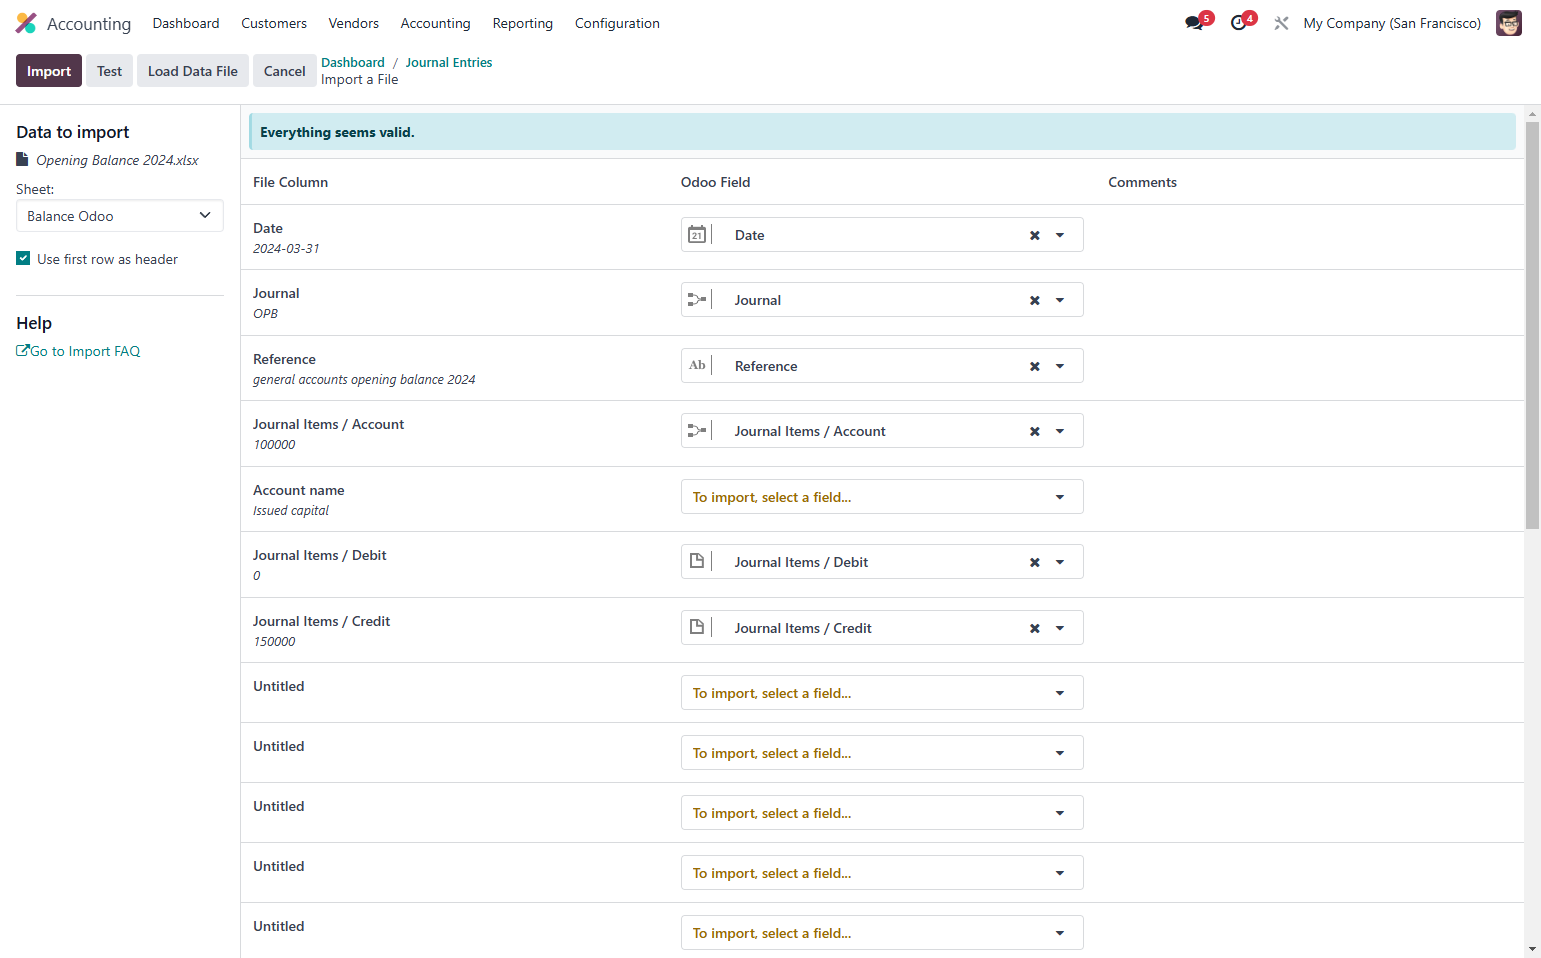Toggle Use first row as header

[23, 258]
